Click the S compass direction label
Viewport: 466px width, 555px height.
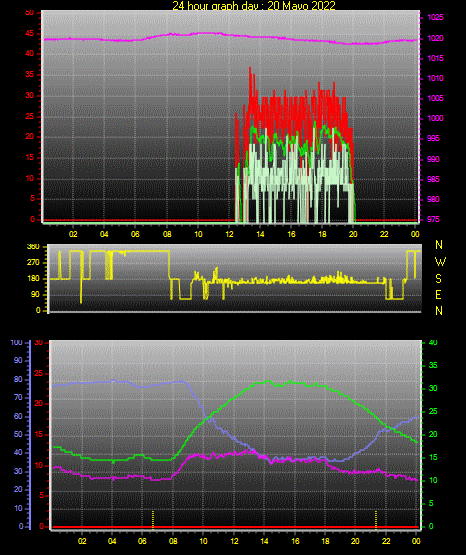pos(438,279)
